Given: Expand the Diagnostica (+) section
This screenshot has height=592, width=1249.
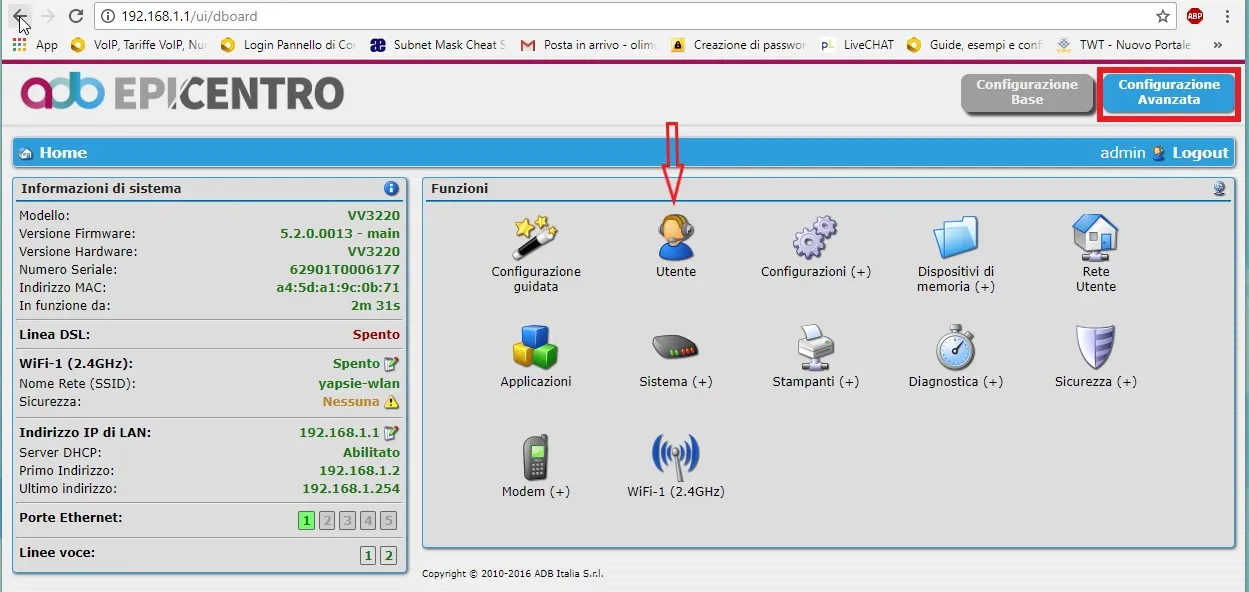Looking at the screenshot, I should tap(955, 382).
